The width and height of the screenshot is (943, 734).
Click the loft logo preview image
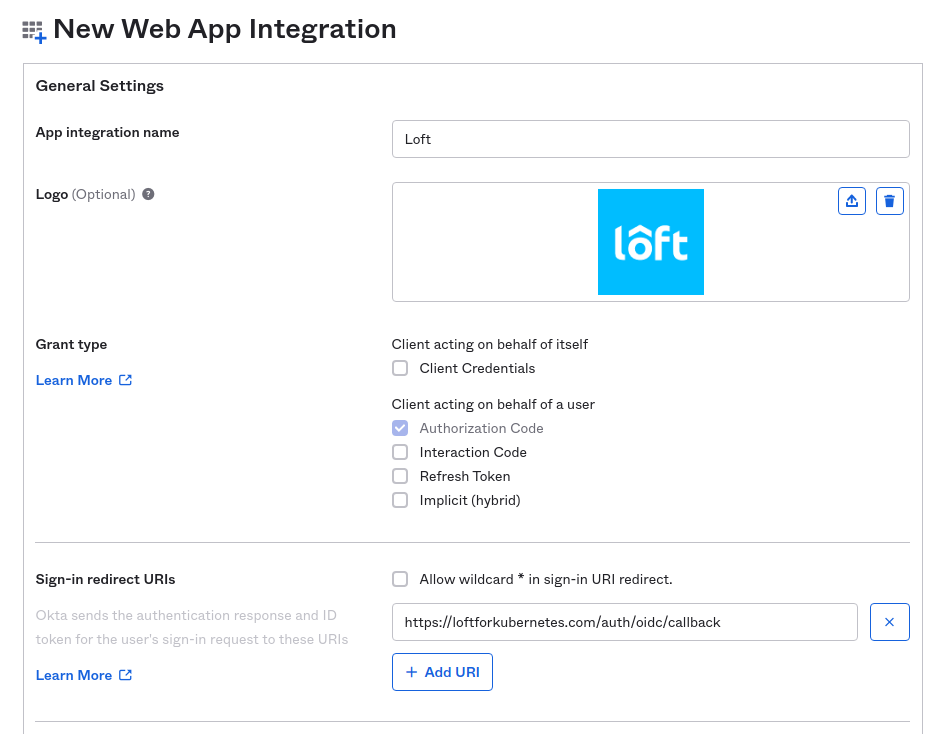point(650,242)
